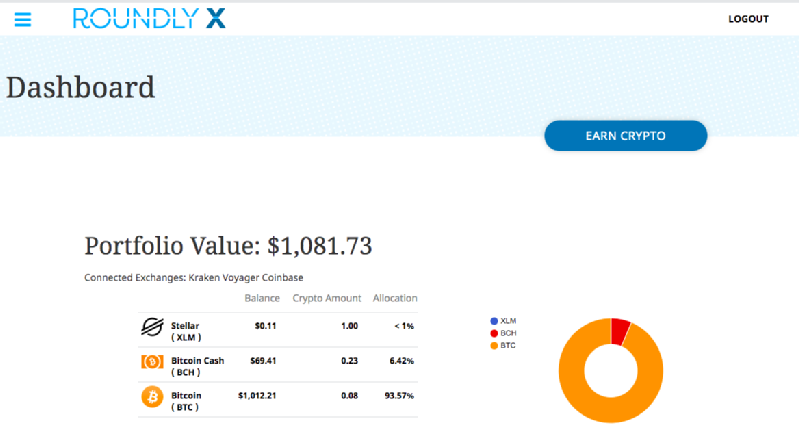
Task: Select the Bitcoin ( BTC ) name
Action: click(x=186, y=401)
